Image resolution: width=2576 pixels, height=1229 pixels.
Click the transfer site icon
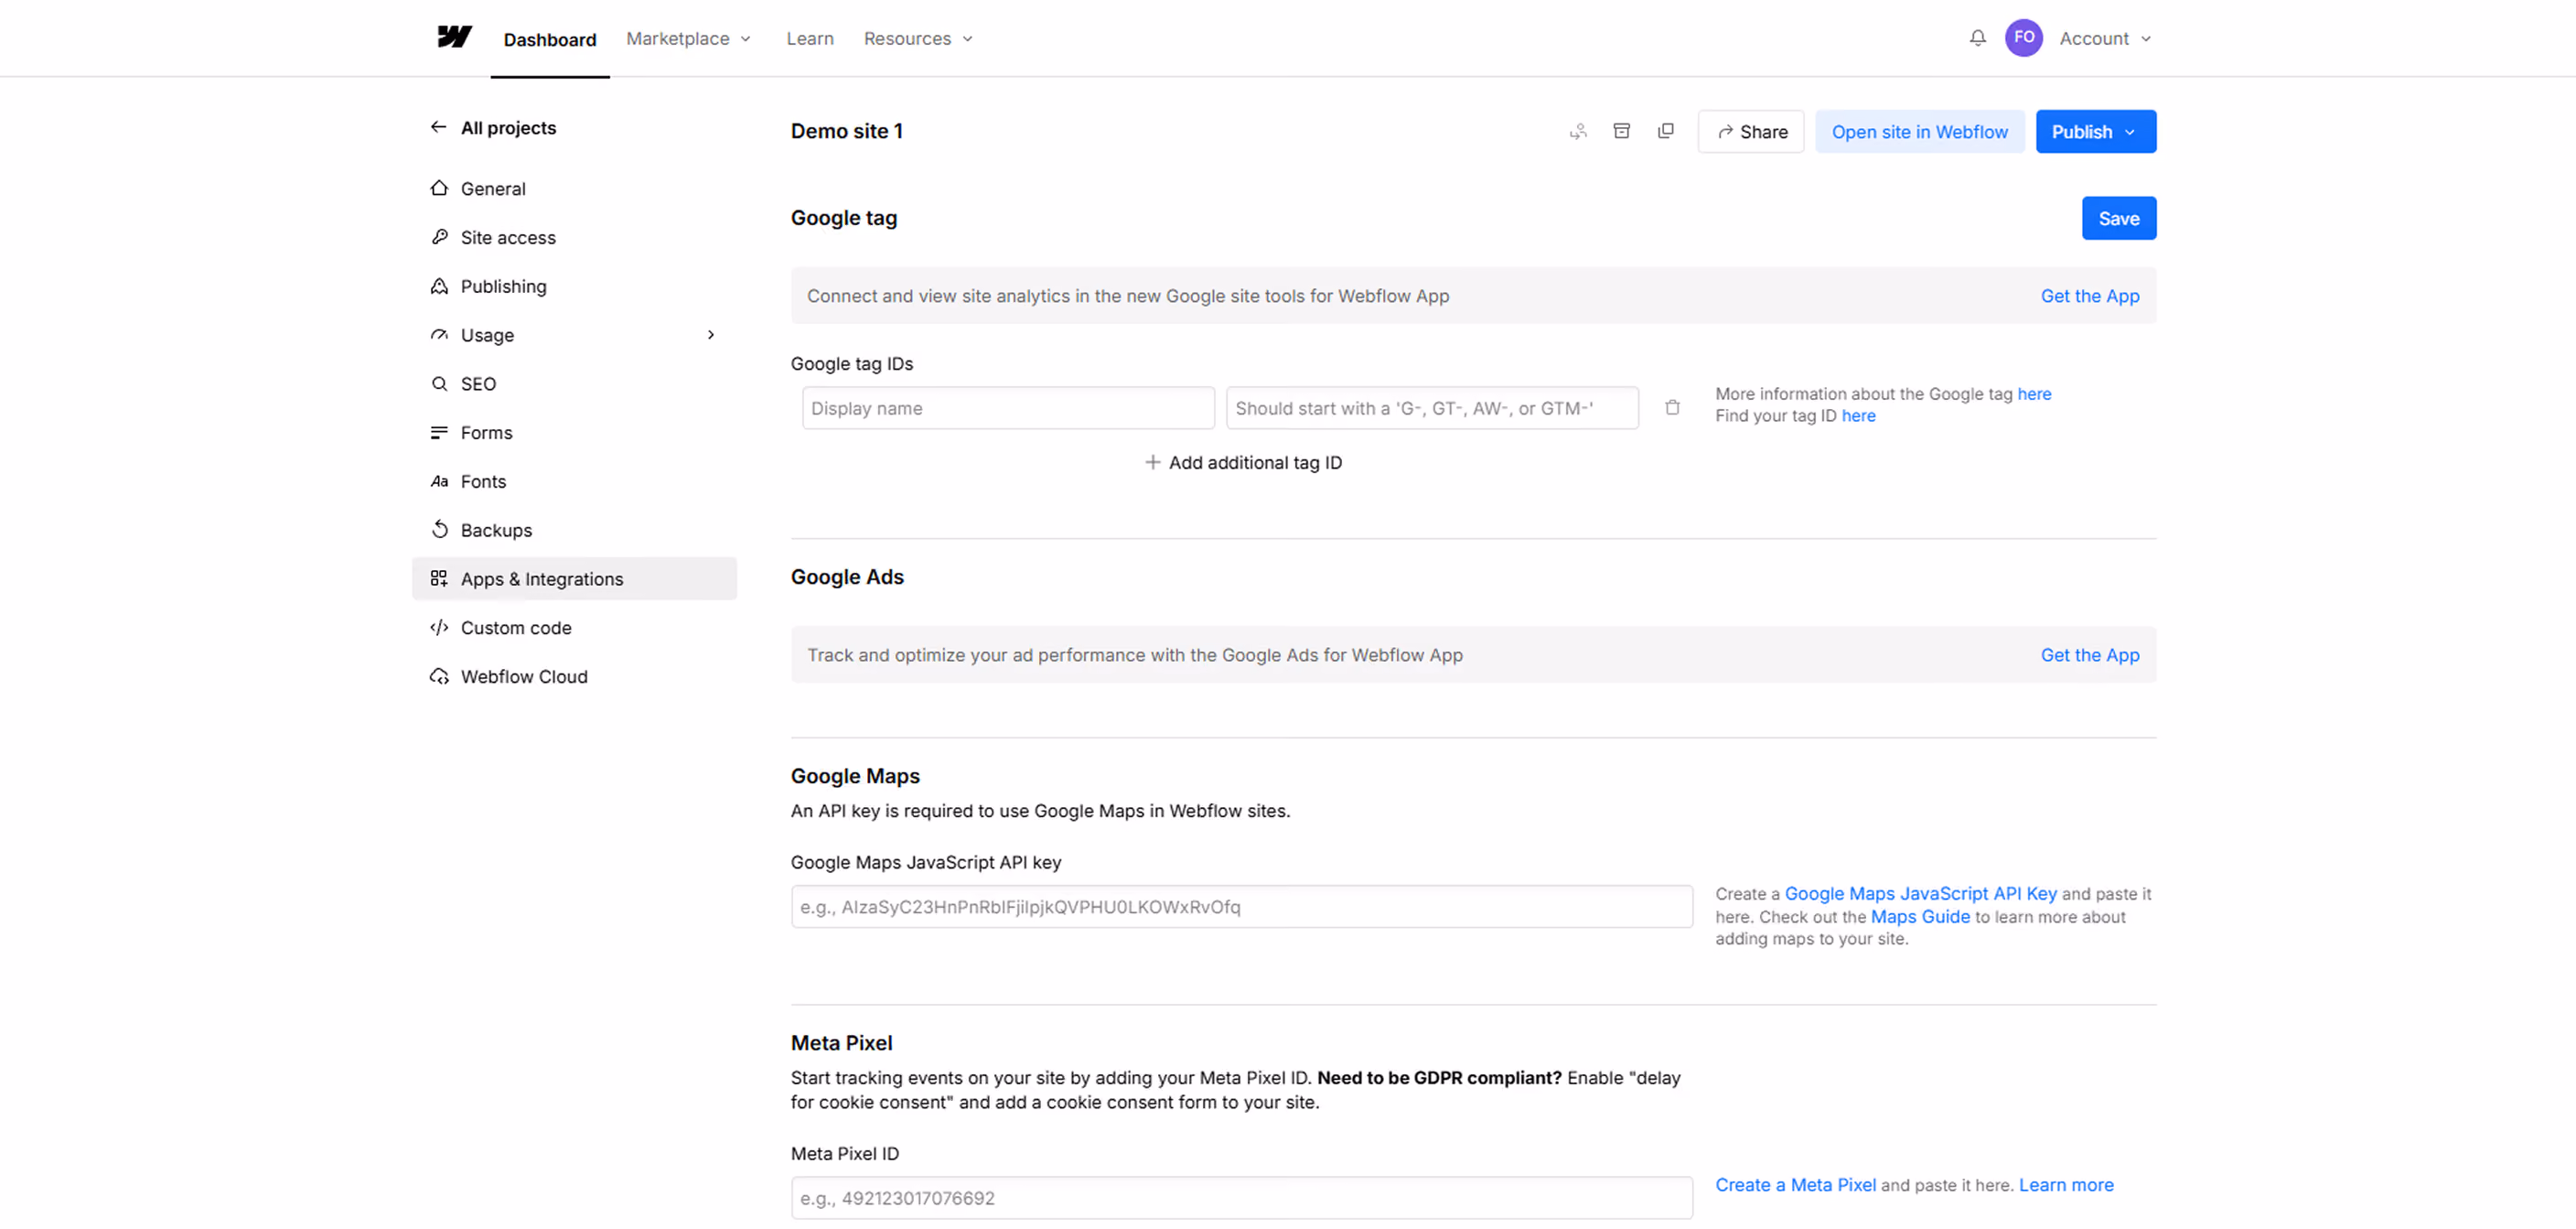click(1578, 131)
